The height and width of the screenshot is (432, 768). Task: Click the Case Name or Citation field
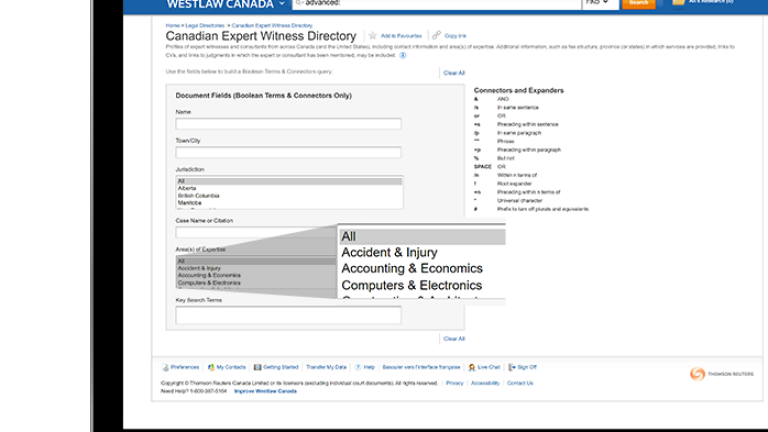coord(256,232)
